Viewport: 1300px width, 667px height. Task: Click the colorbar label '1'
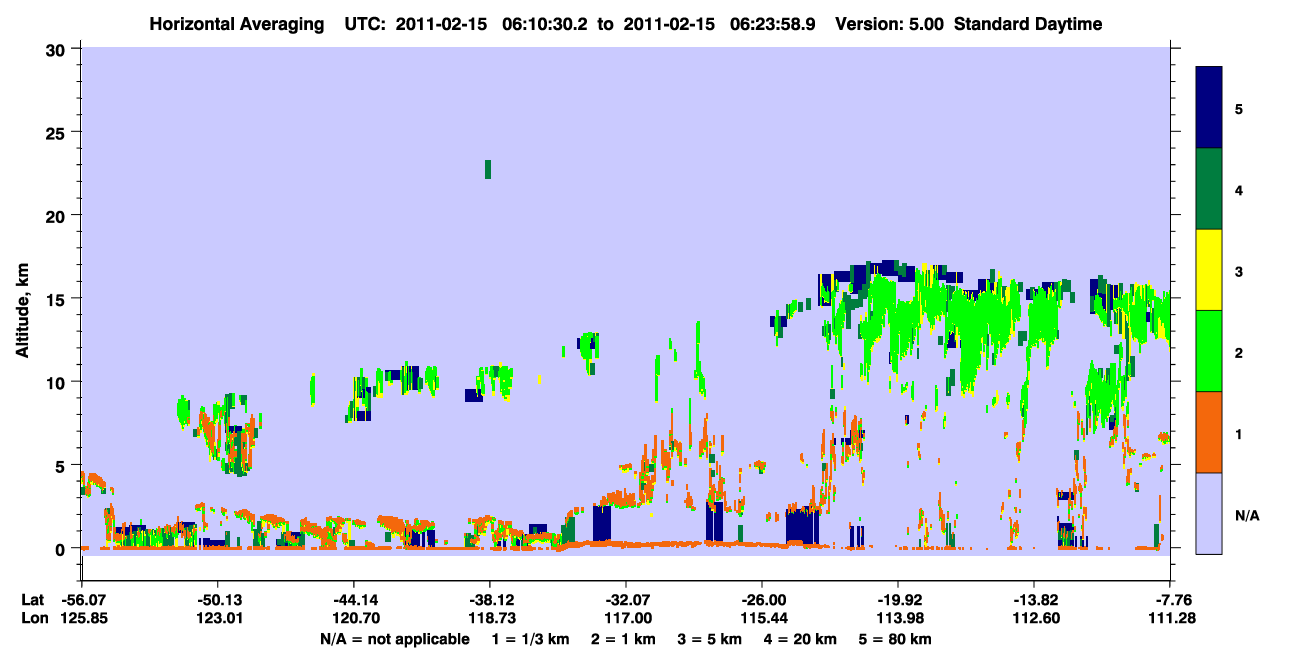click(1239, 433)
